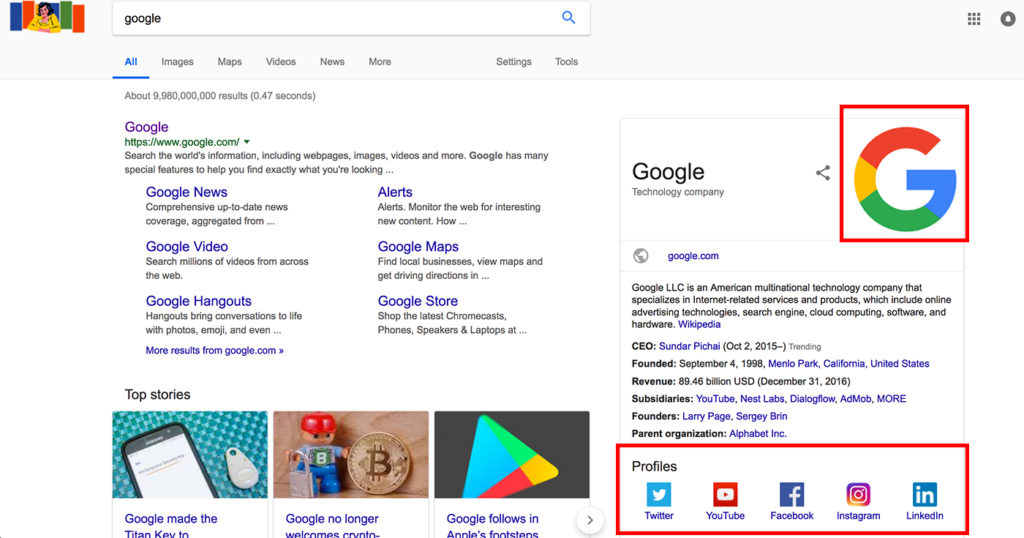1024x538 pixels.
Task: Open the Alerts sitelink
Action: coord(394,192)
